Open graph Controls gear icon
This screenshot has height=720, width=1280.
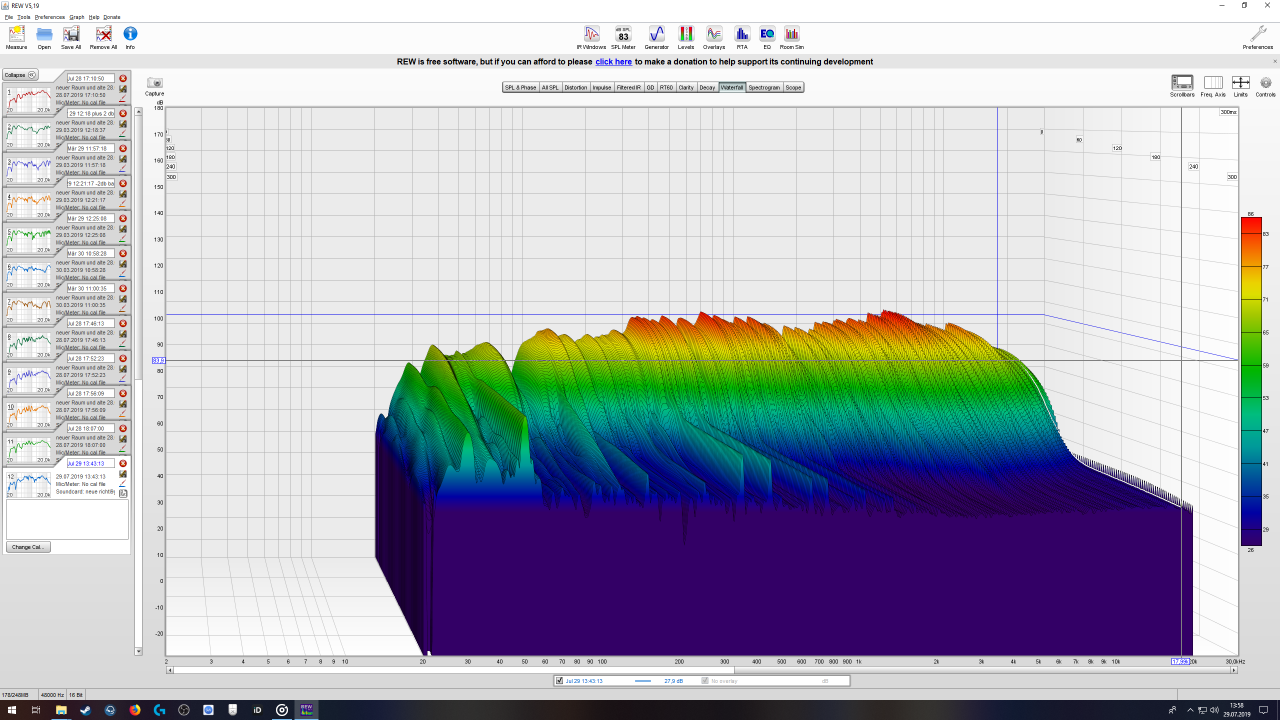point(1265,83)
